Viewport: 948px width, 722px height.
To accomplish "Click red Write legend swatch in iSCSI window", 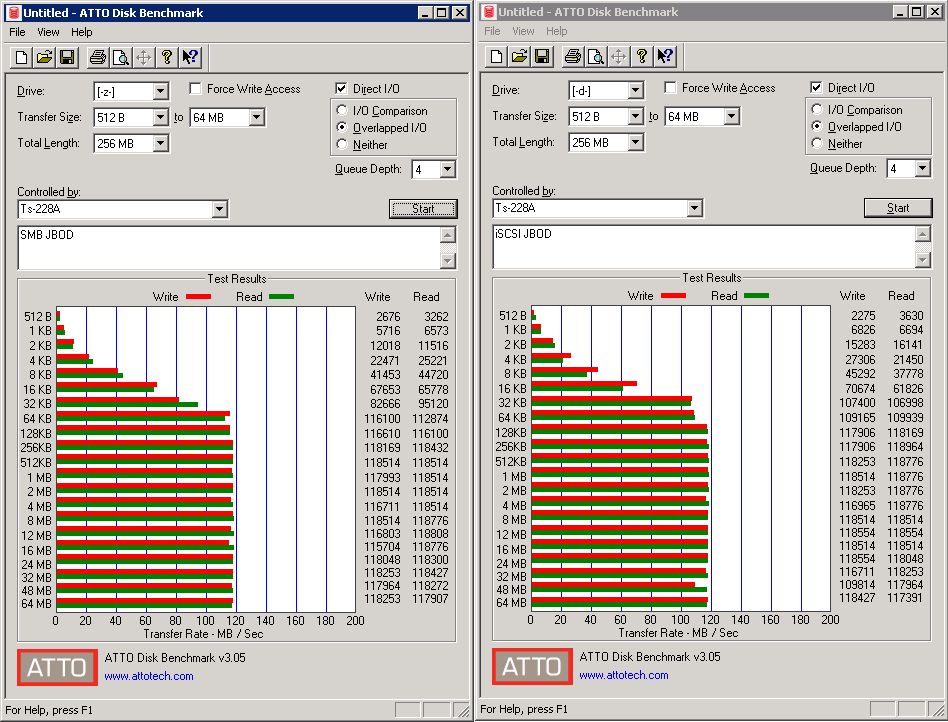I will pos(674,295).
